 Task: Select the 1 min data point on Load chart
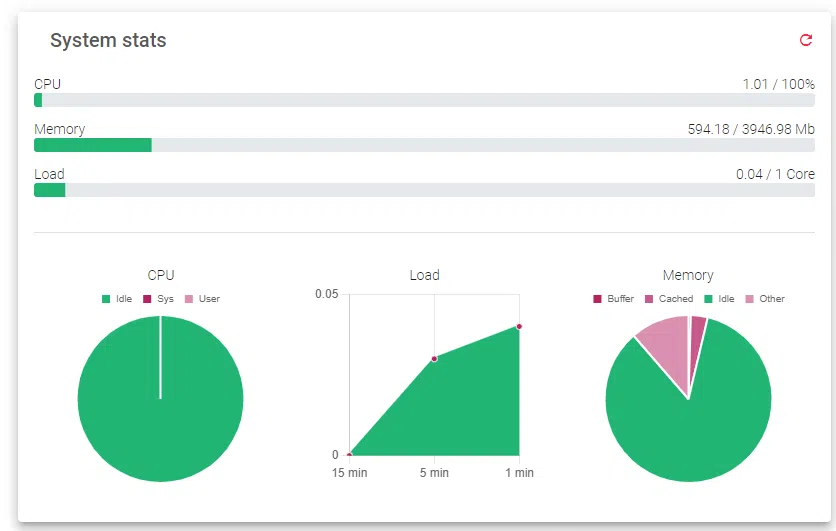coord(519,326)
